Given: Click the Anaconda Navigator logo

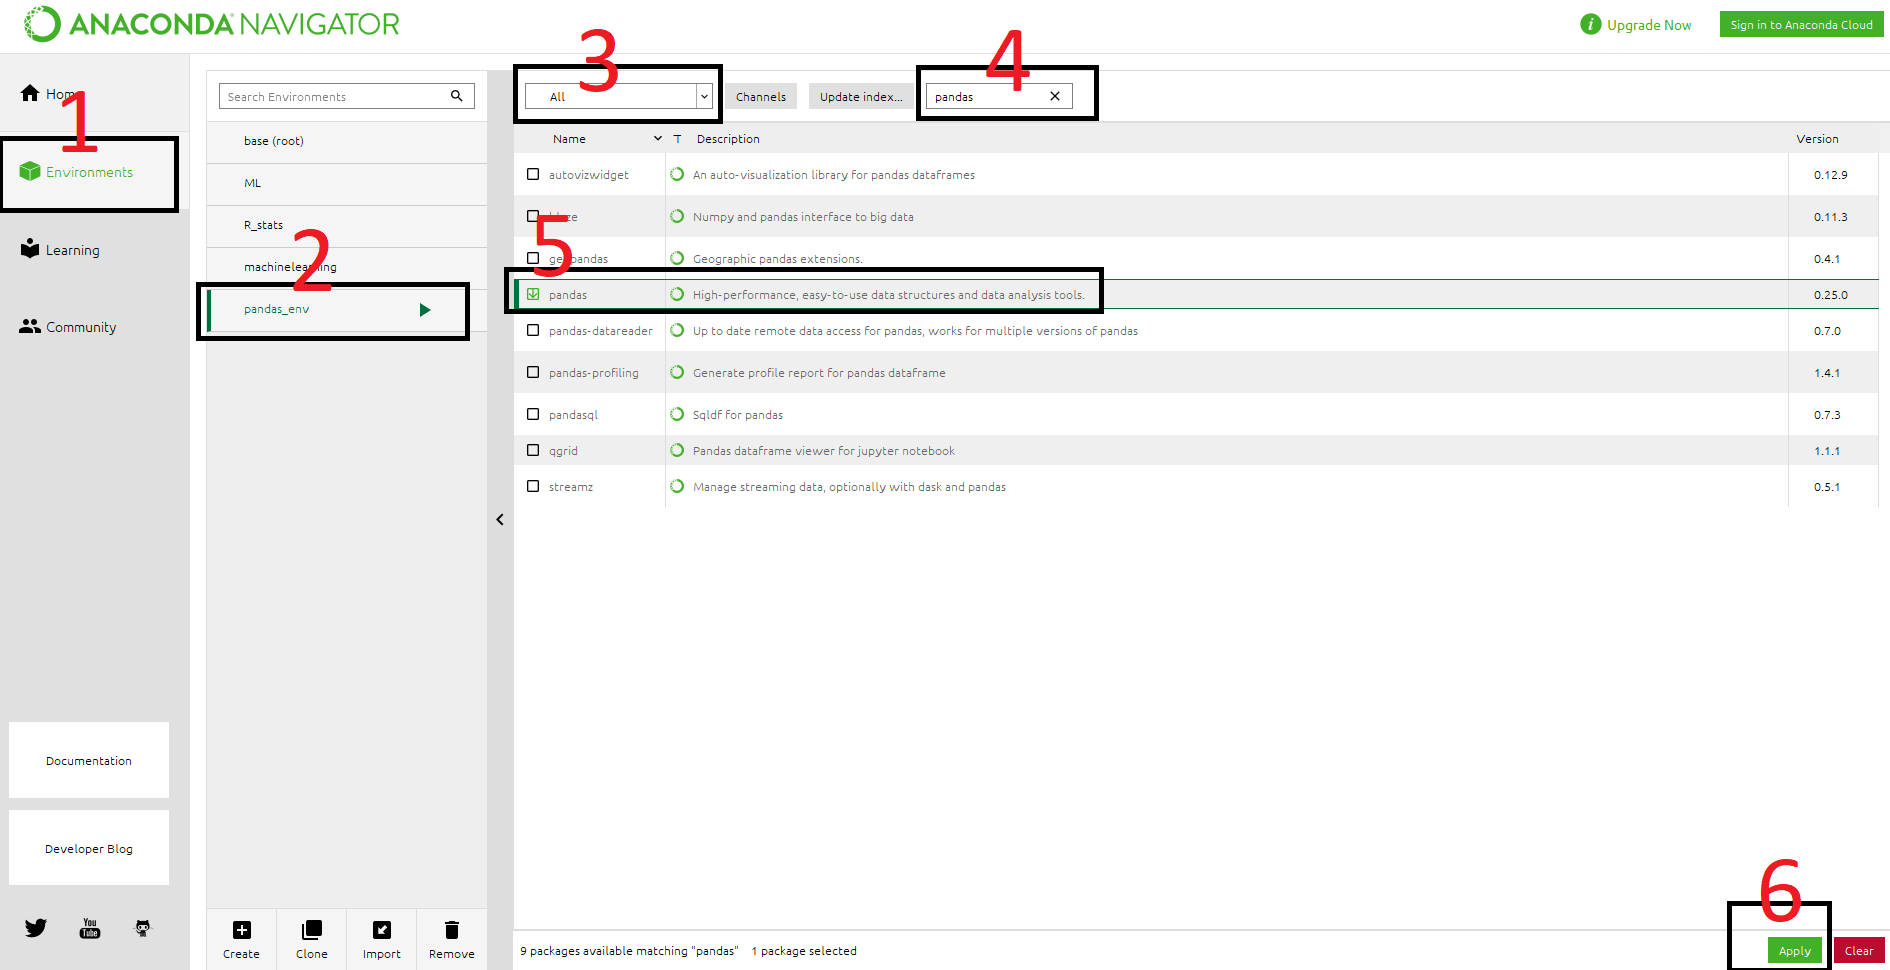Looking at the screenshot, I should (212, 24).
